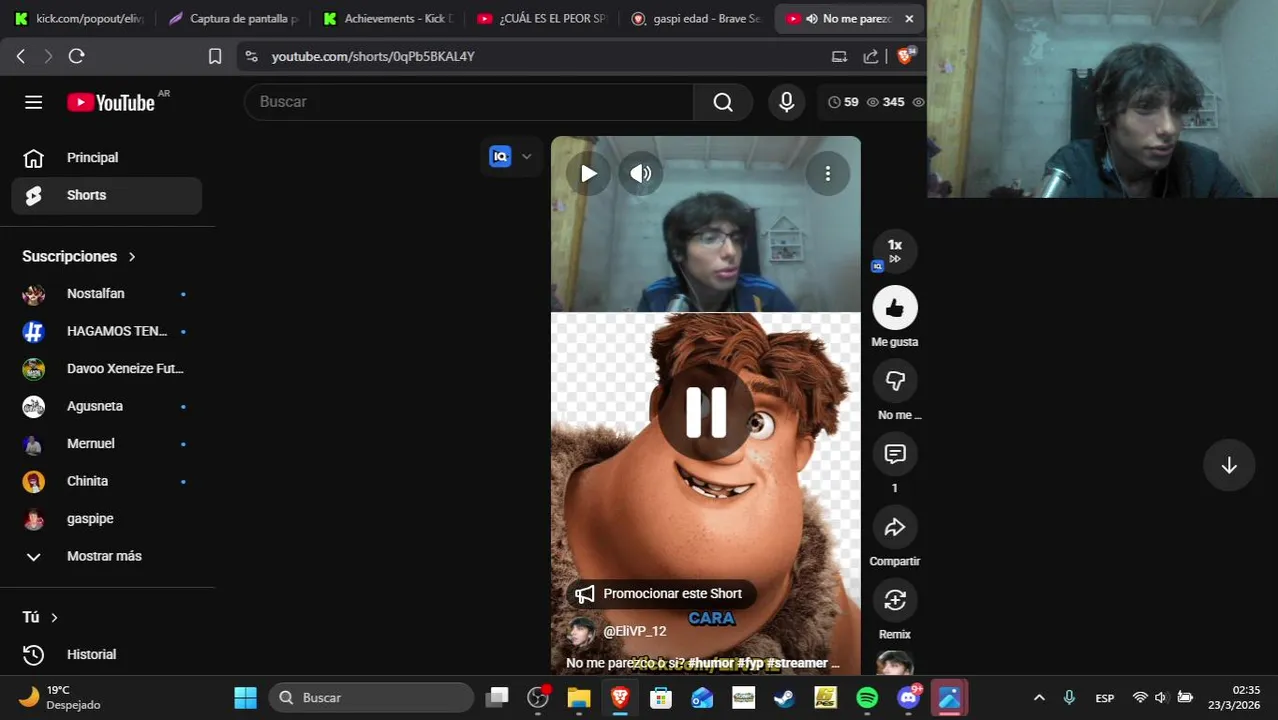Open Discord from the taskbar
Viewport: 1278px width, 720px height.
(x=909, y=697)
